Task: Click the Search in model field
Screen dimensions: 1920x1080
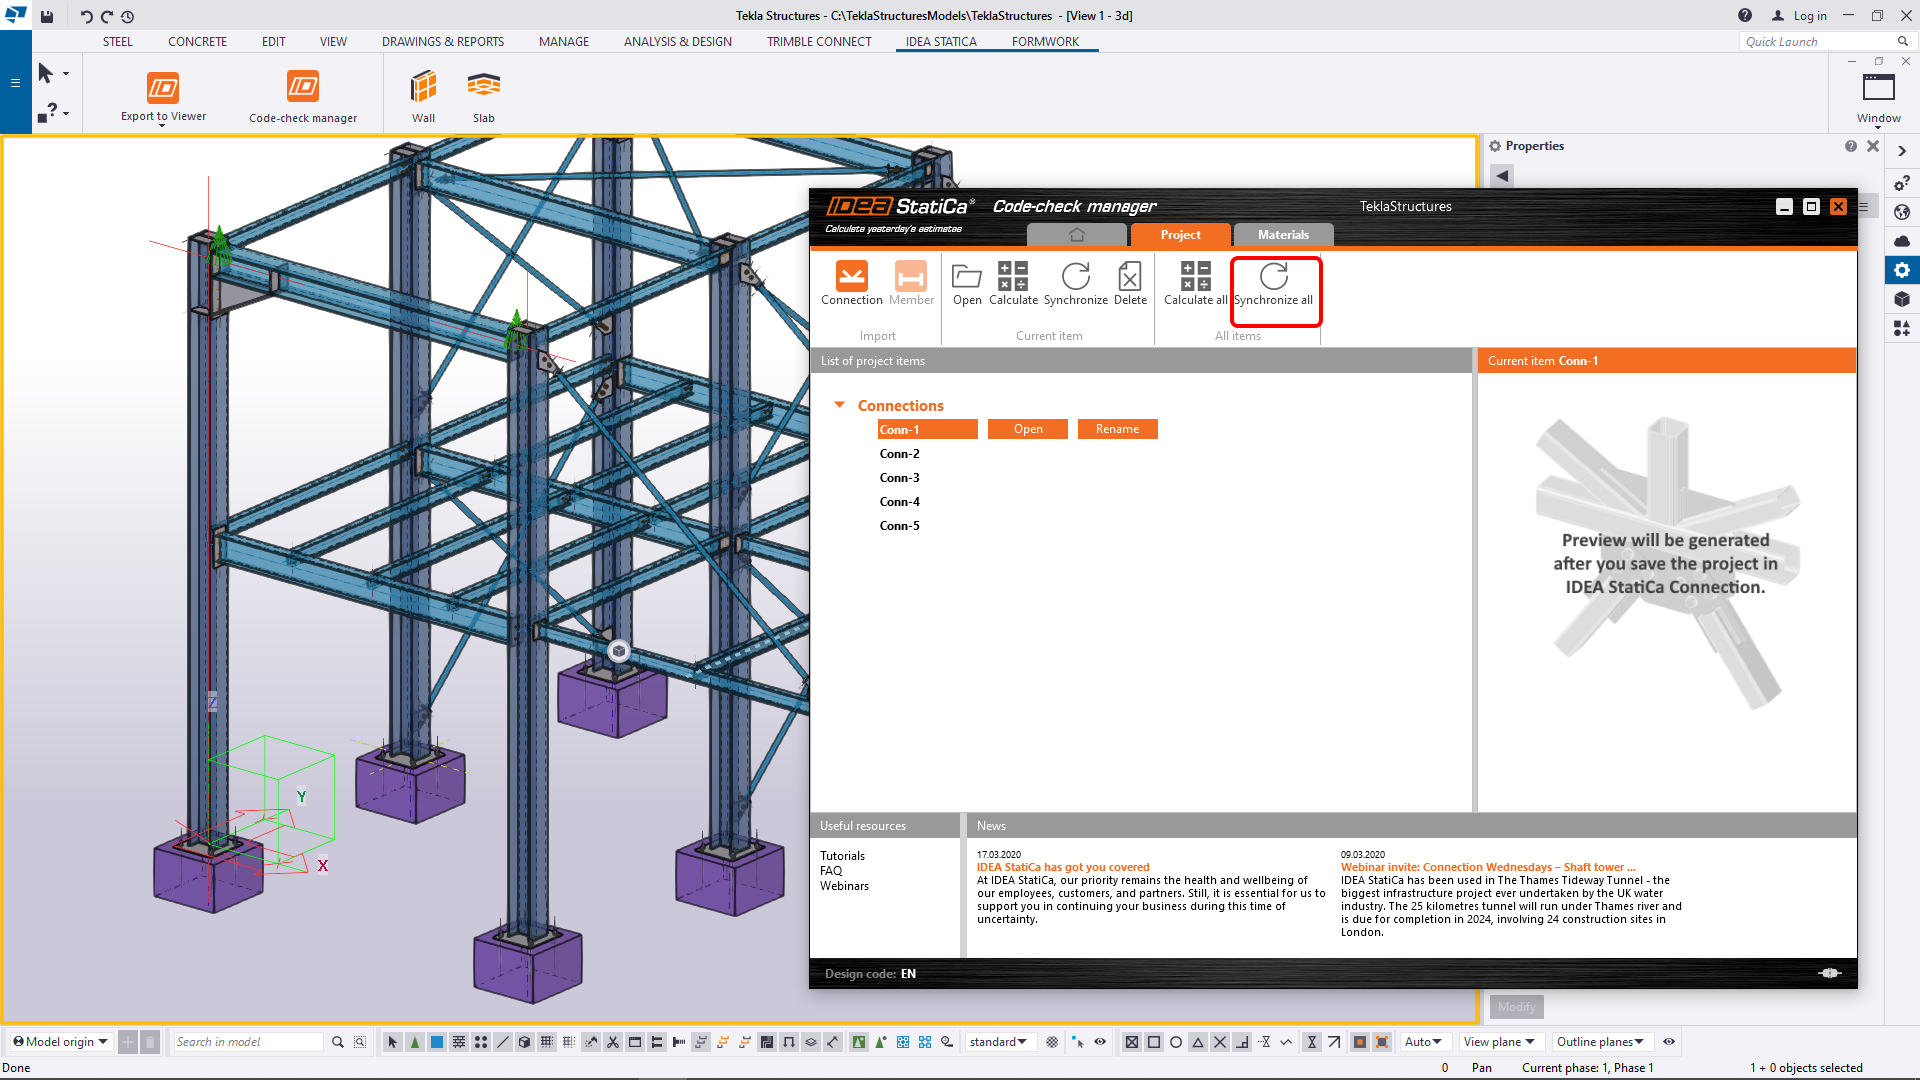Action: tap(247, 1042)
